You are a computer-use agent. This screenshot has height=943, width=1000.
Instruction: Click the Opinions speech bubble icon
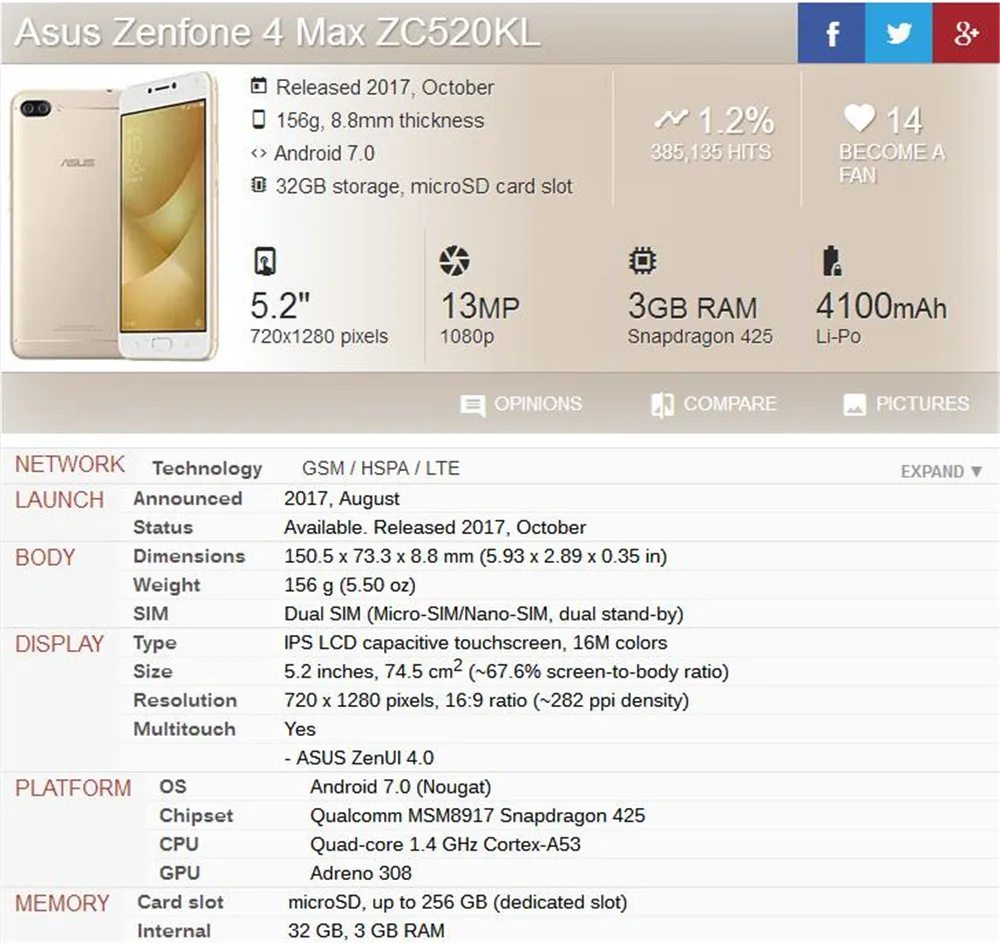(473, 406)
